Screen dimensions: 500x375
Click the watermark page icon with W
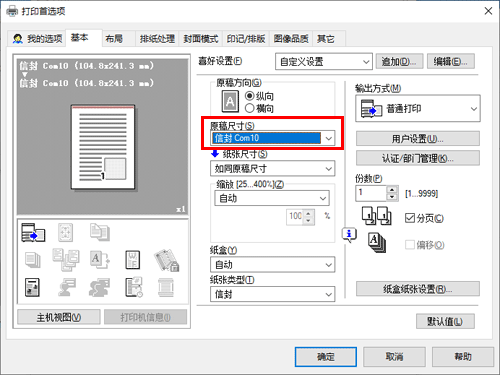click(133, 260)
